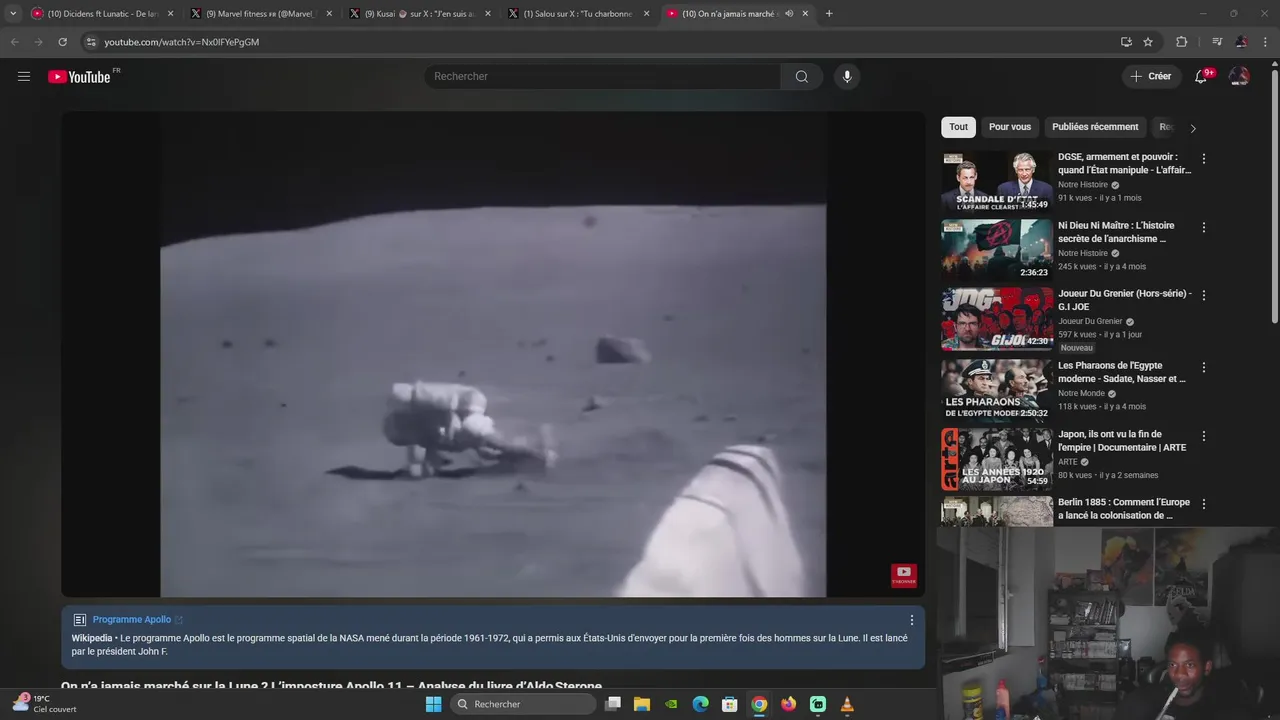Viewport: 1280px width, 720px height.
Task: Focus the Rechercher YouTube search field
Action: 603,77
